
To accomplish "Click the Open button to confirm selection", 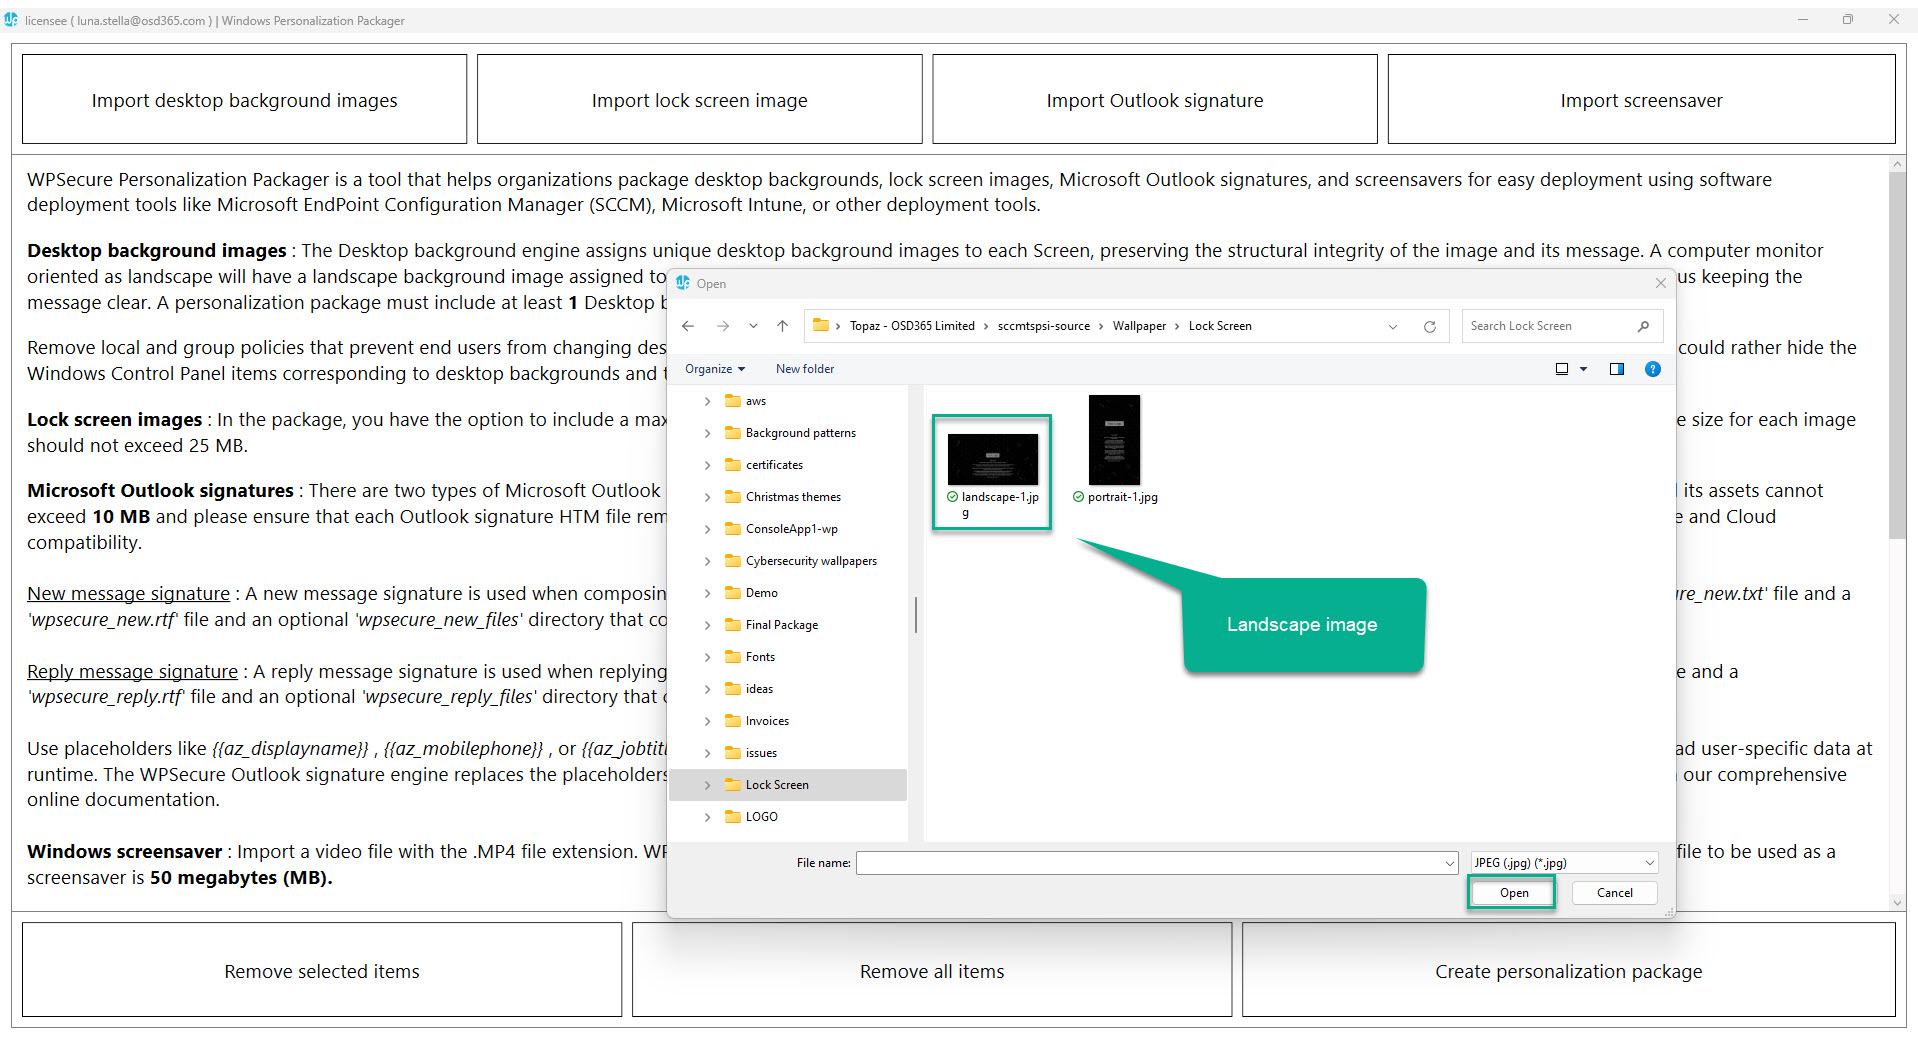I will coord(1511,892).
